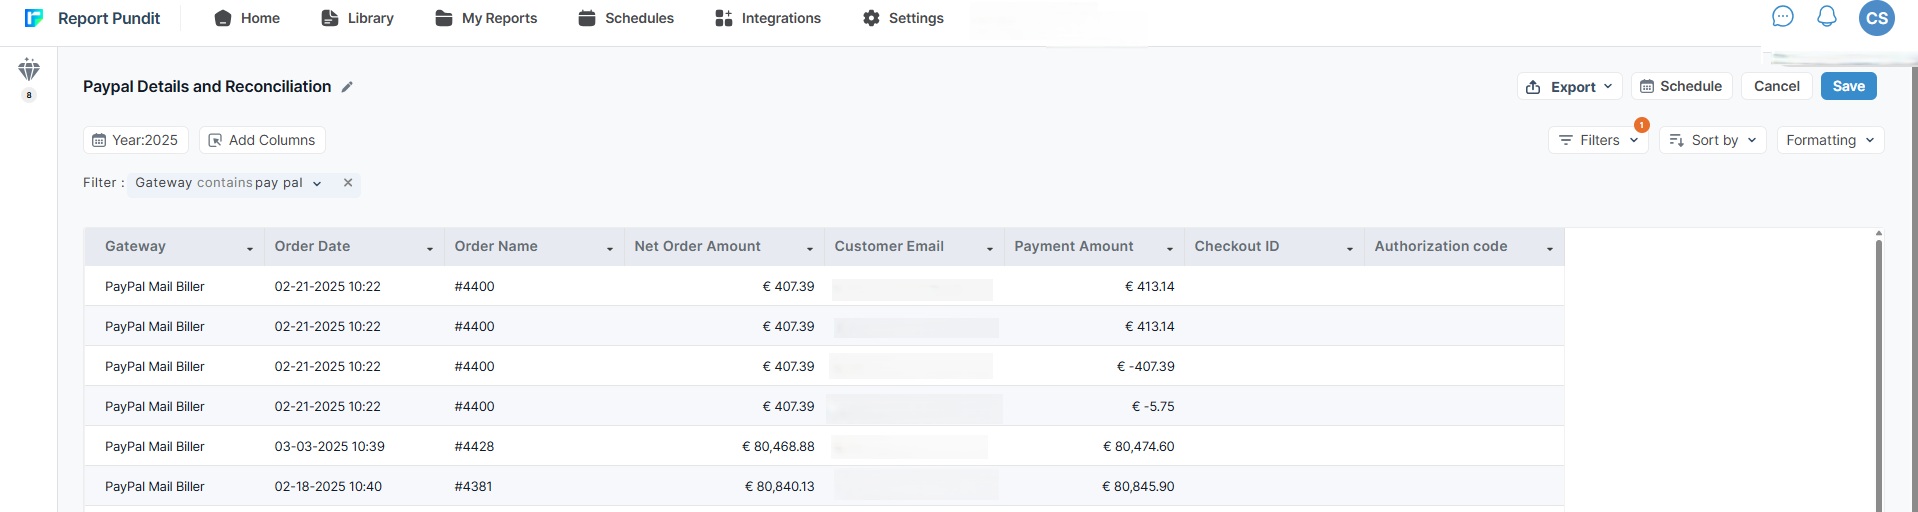Open the Home menu item
1918x512 pixels.
247,18
